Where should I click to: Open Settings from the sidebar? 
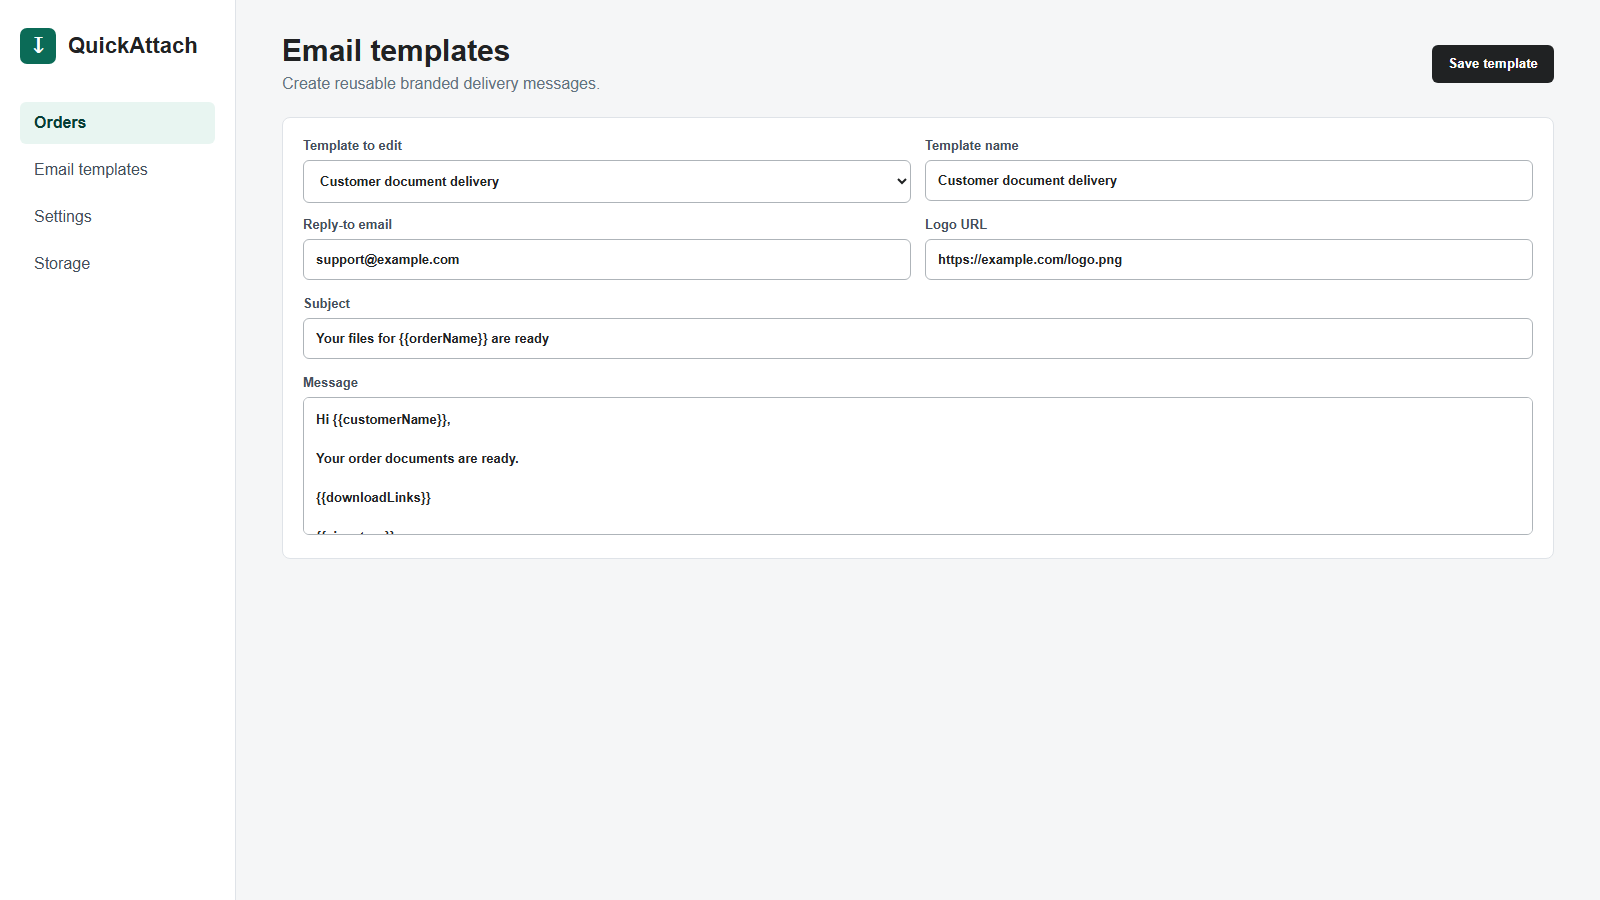(x=117, y=217)
